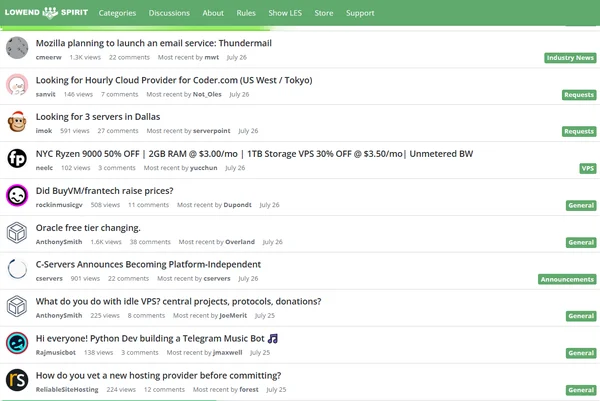The image size is (600, 401).
Task: Open the idle VPS projects thread
Action: pos(178,302)
